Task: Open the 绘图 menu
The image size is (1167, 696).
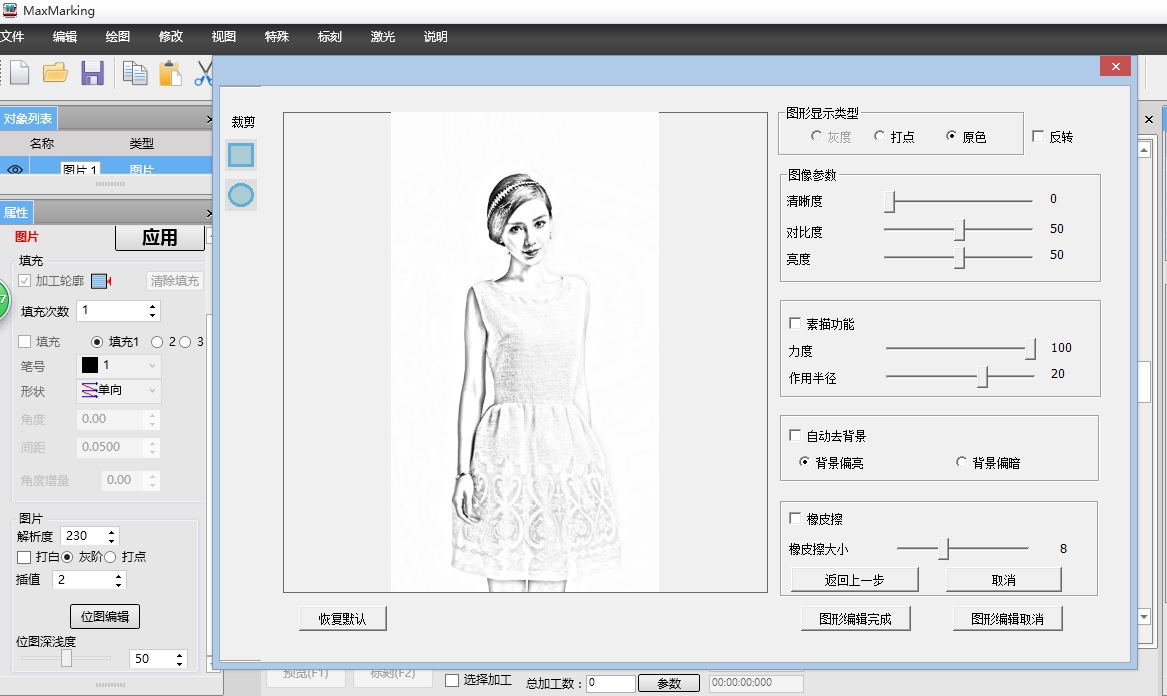Action: tap(118, 37)
